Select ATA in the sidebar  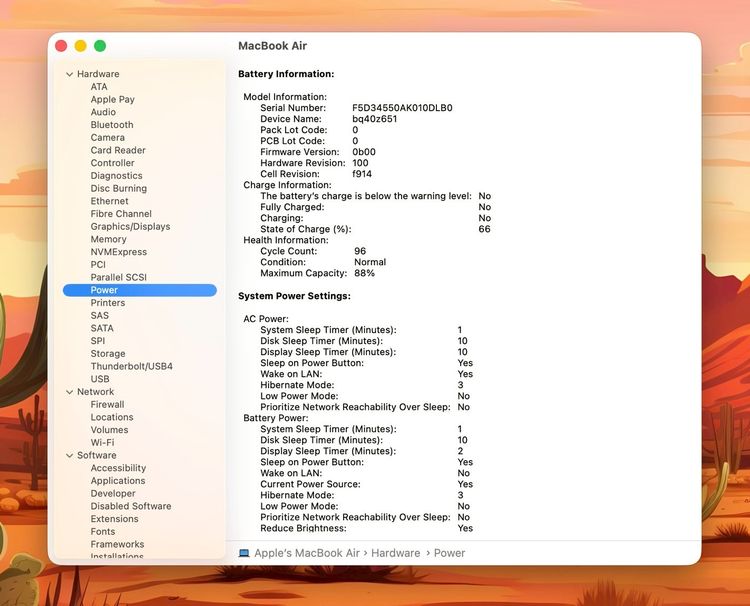99,87
